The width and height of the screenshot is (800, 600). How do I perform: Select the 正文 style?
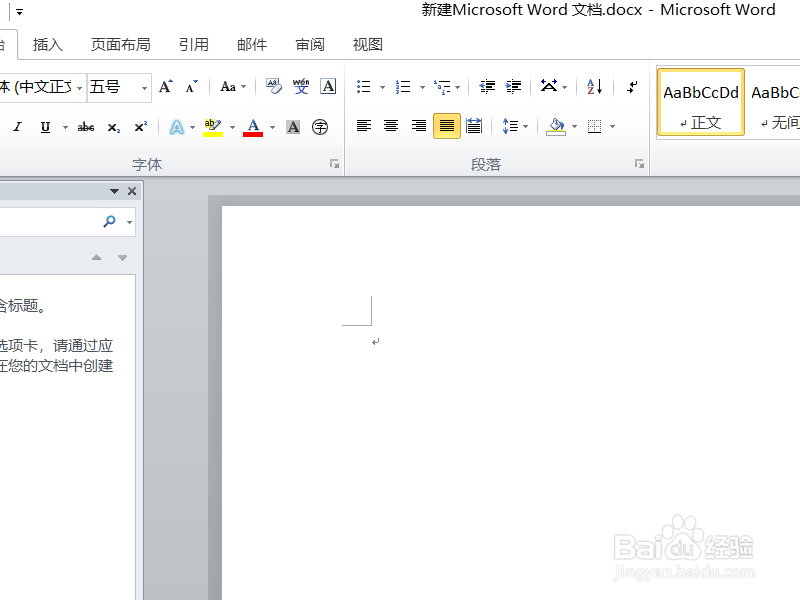coord(701,102)
